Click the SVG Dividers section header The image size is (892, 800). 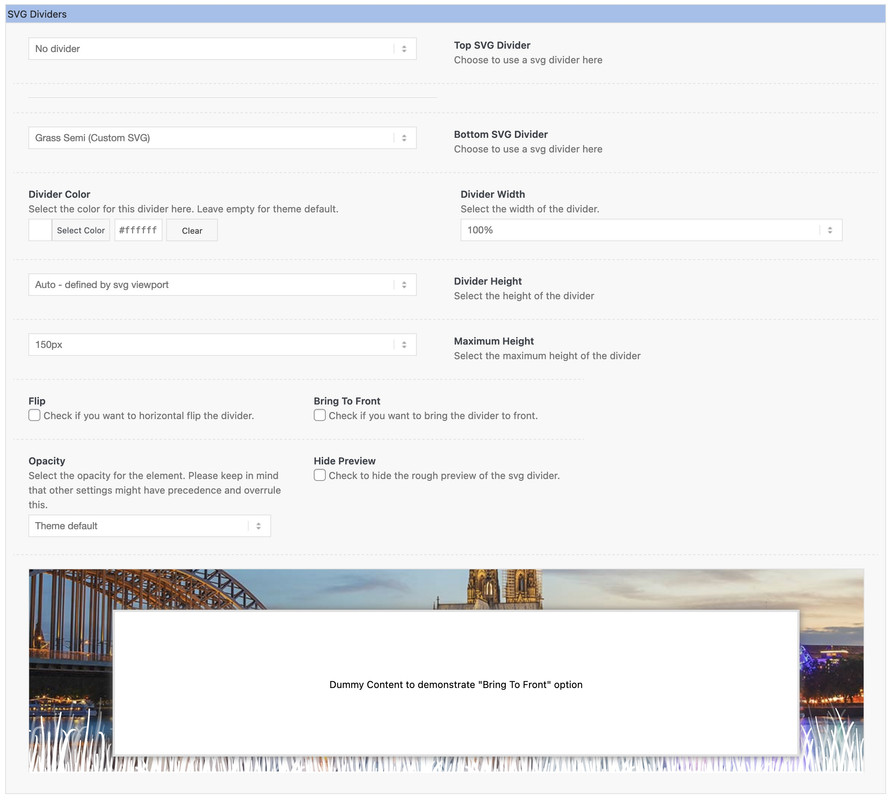click(x=445, y=14)
